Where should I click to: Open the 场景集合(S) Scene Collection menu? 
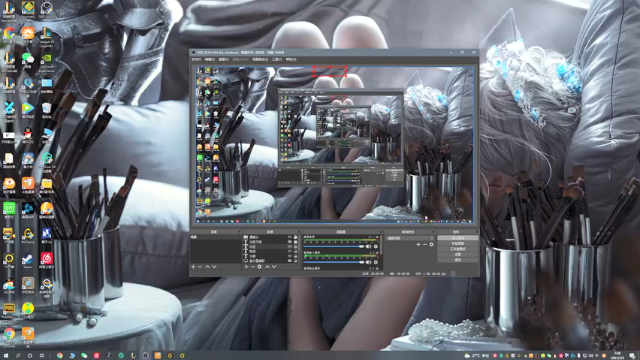(x=260, y=60)
